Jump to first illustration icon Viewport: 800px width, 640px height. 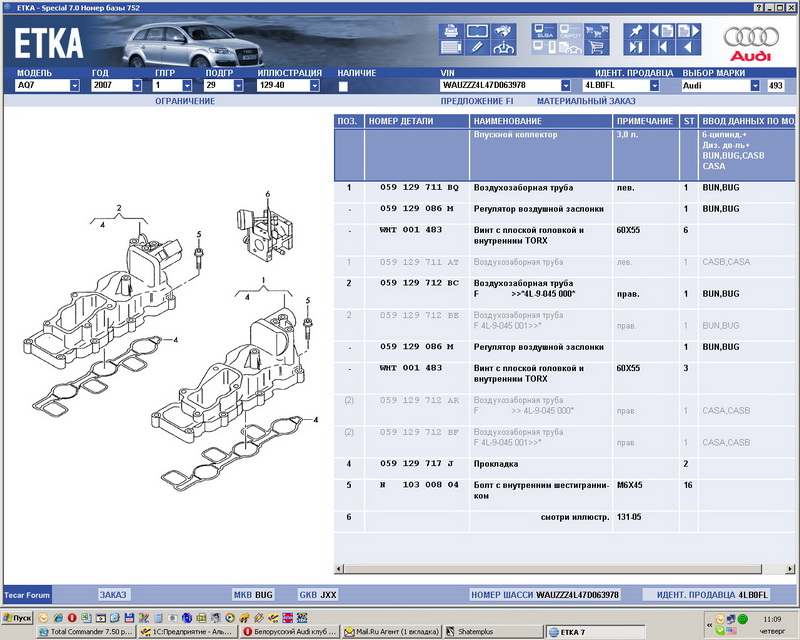(662, 47)
